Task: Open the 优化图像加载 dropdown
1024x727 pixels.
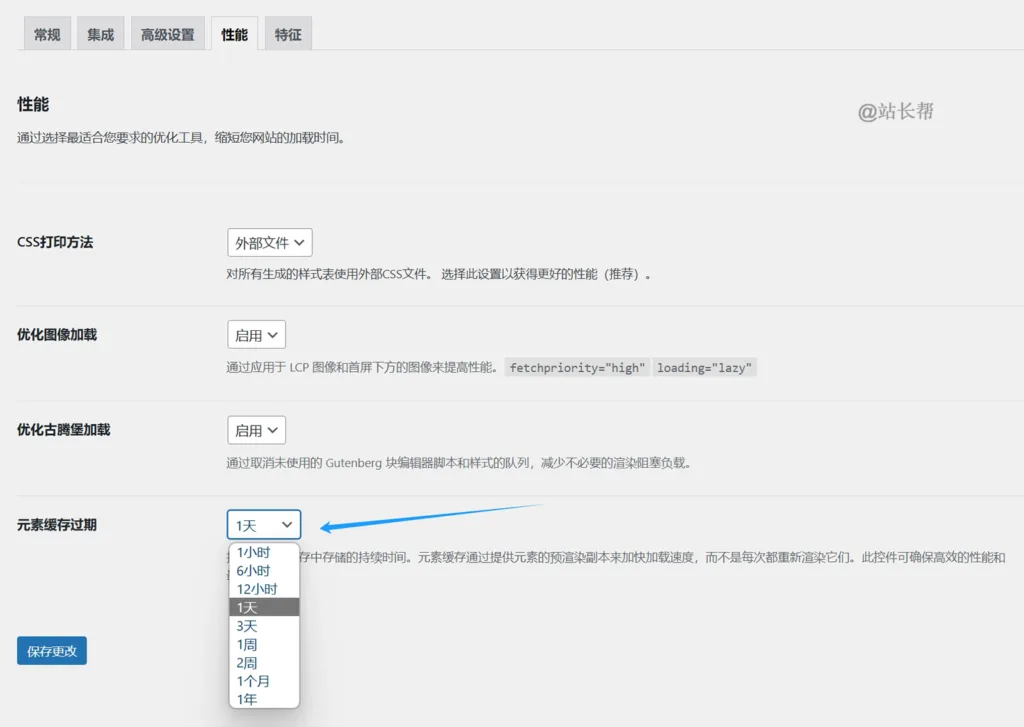Action: tap(256, 334)
